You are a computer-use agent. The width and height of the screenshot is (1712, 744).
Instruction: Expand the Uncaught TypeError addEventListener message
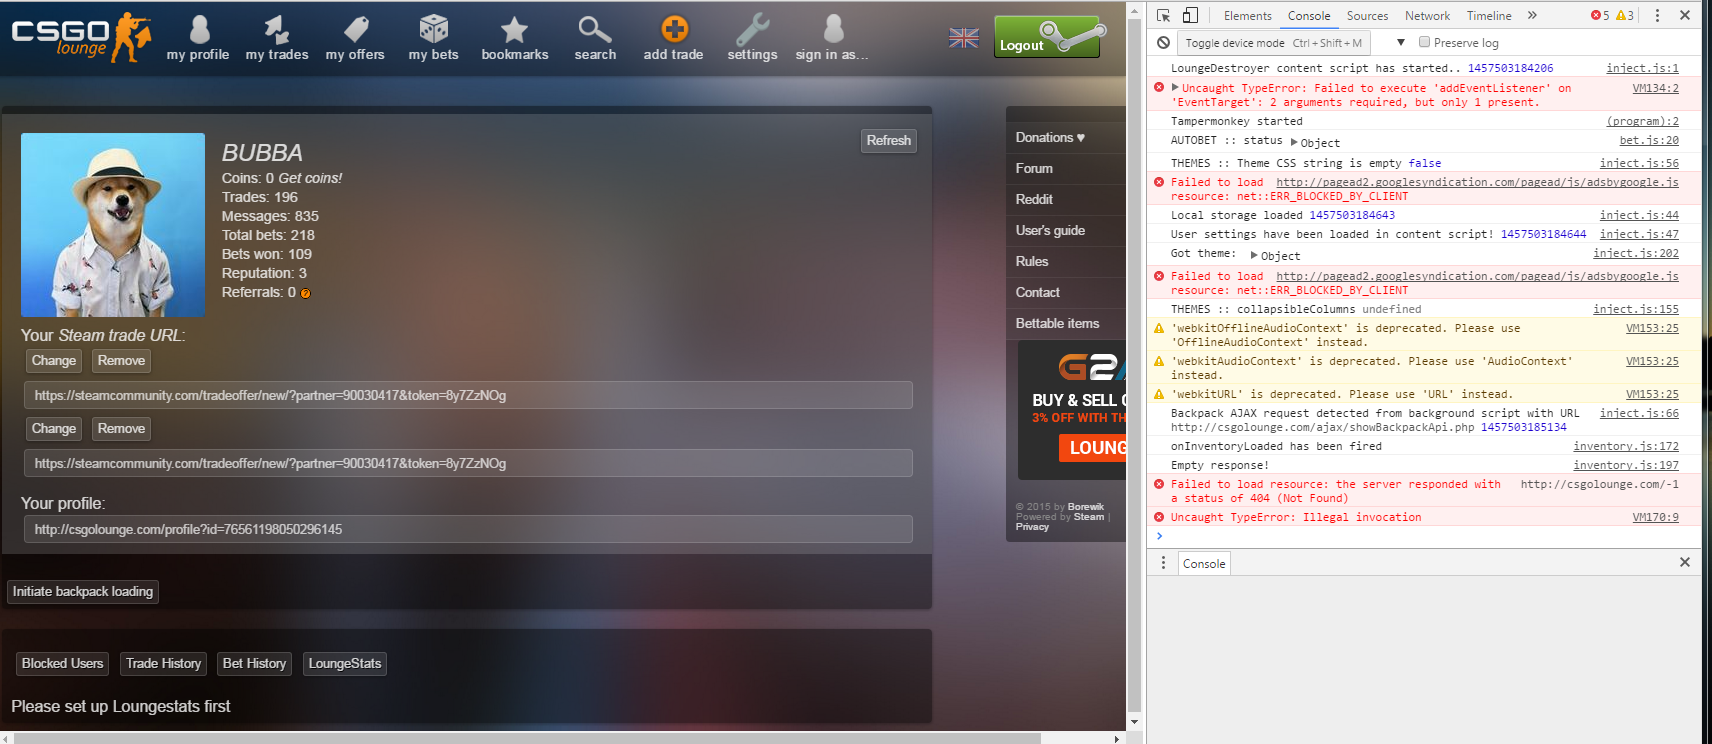coord(1175,87)
